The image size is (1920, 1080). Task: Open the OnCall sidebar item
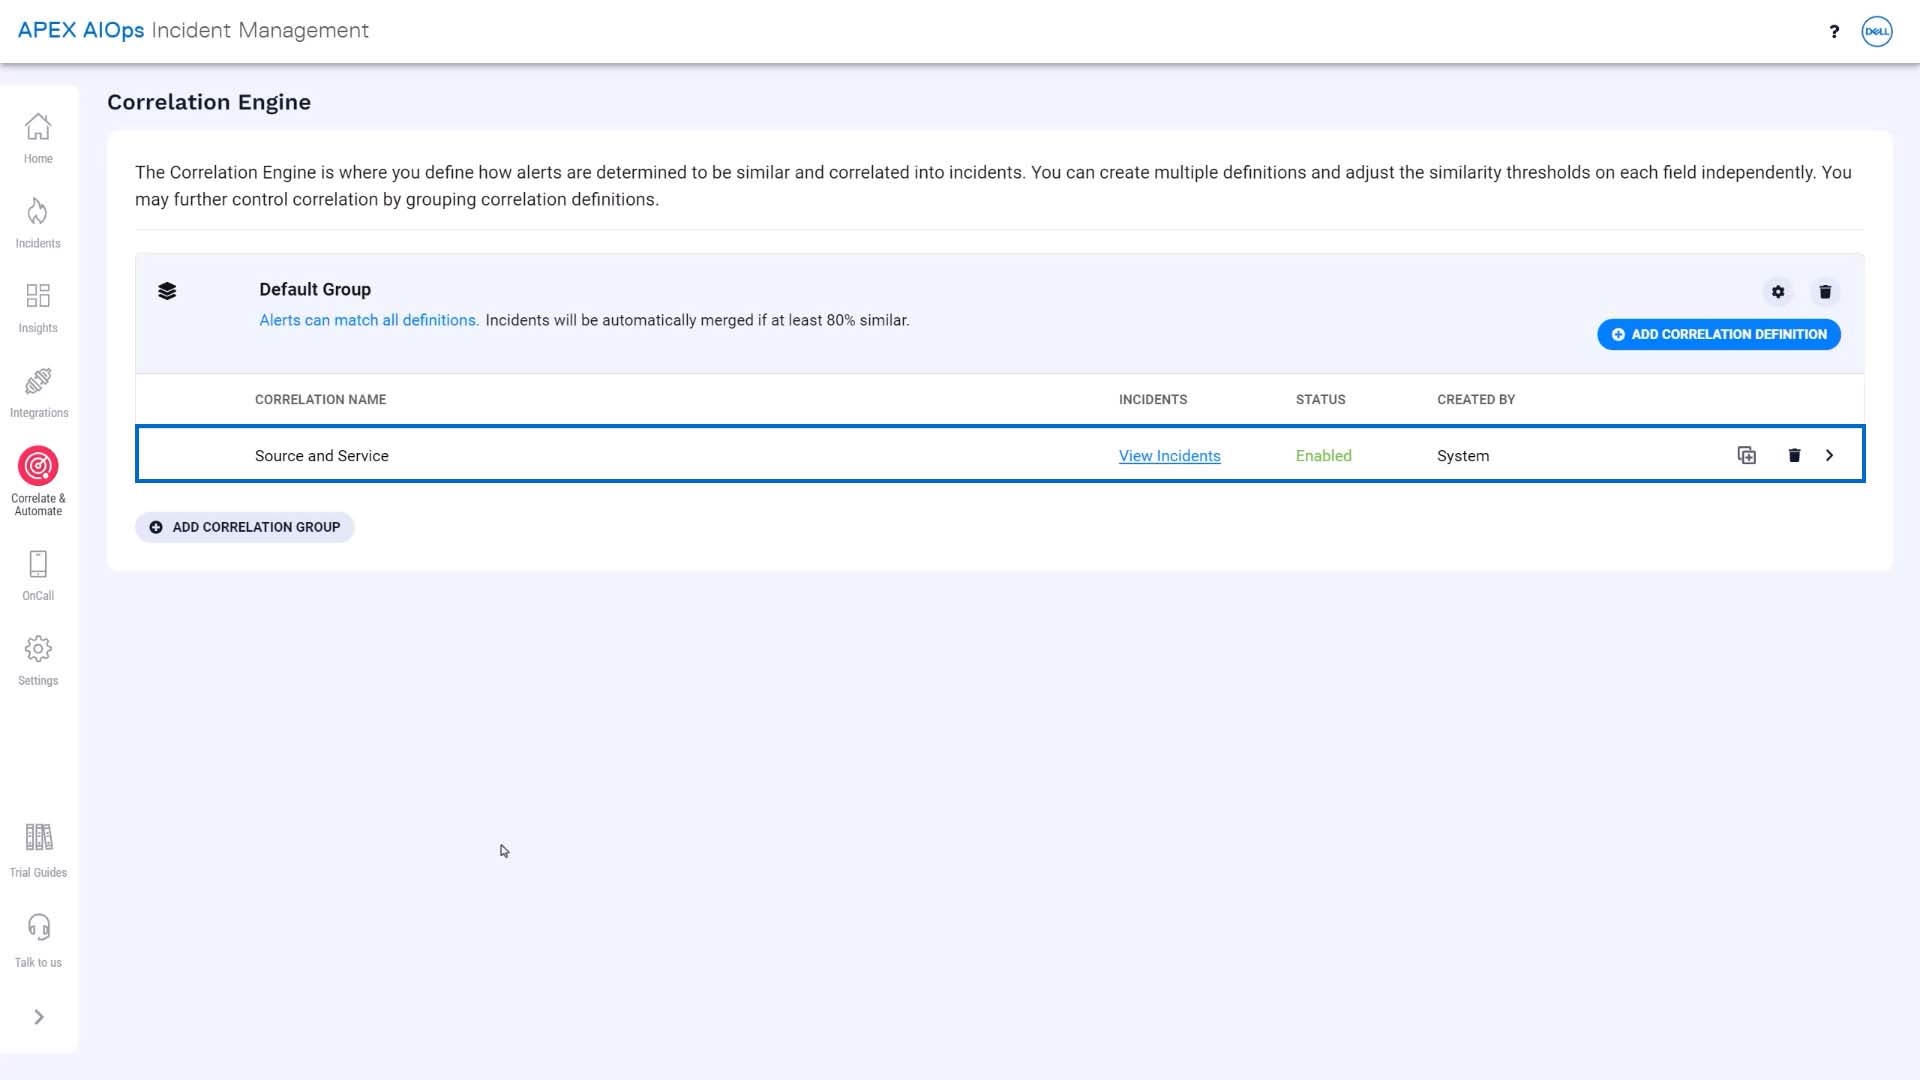(x=38, y=565)
